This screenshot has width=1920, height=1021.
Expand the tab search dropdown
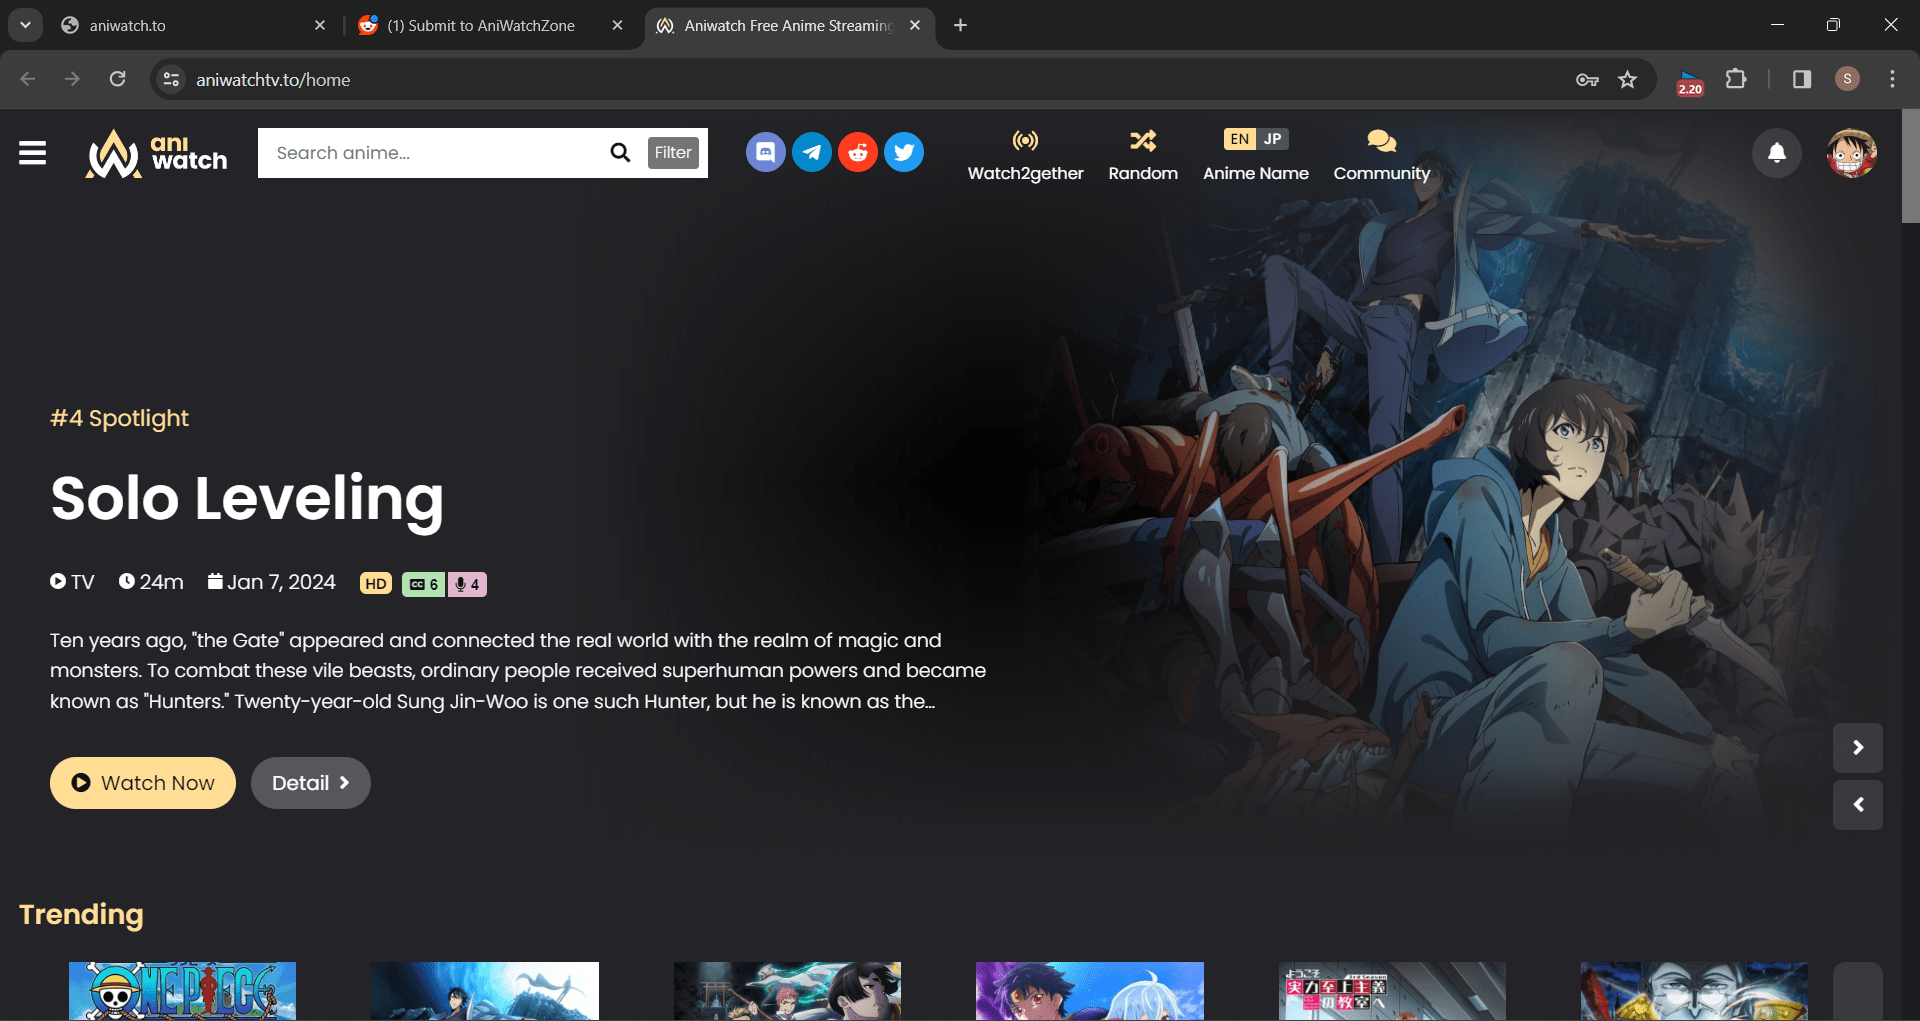[x=25, y=25]
